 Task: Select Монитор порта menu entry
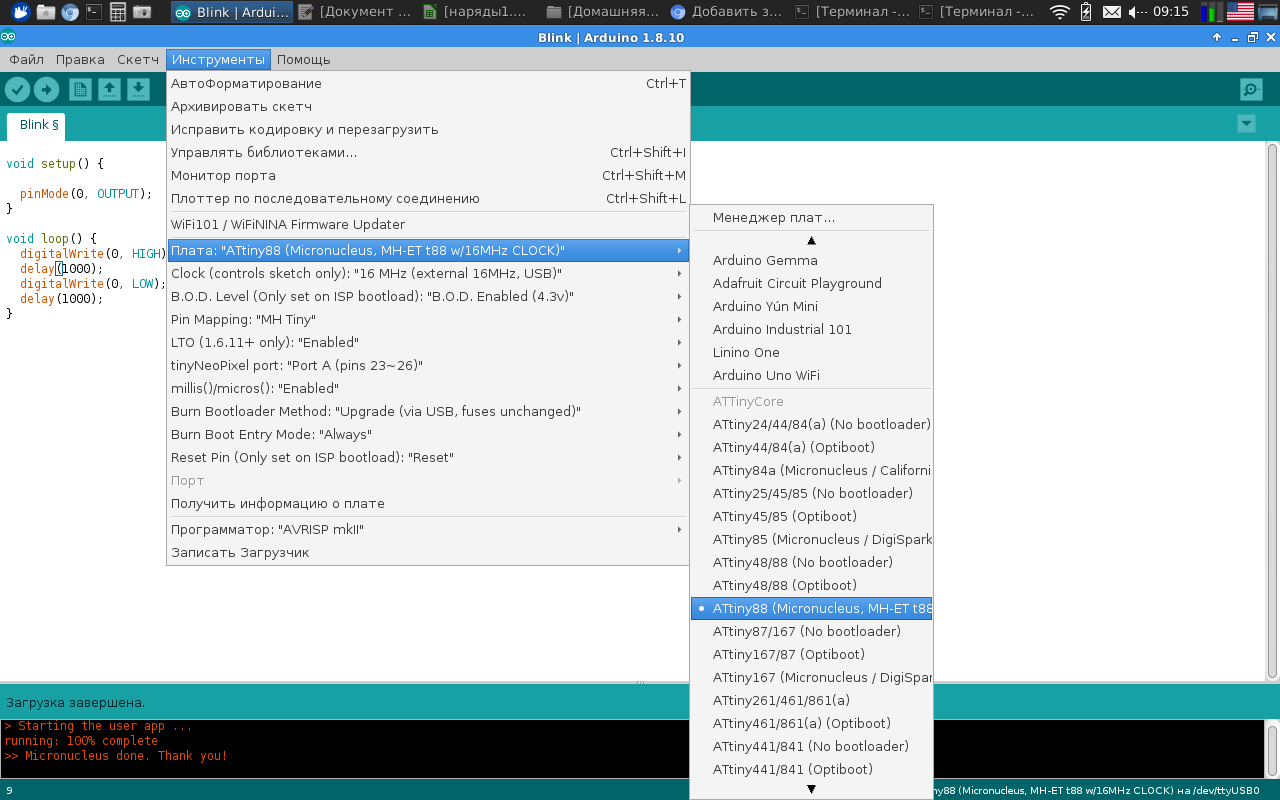point(223,175)
